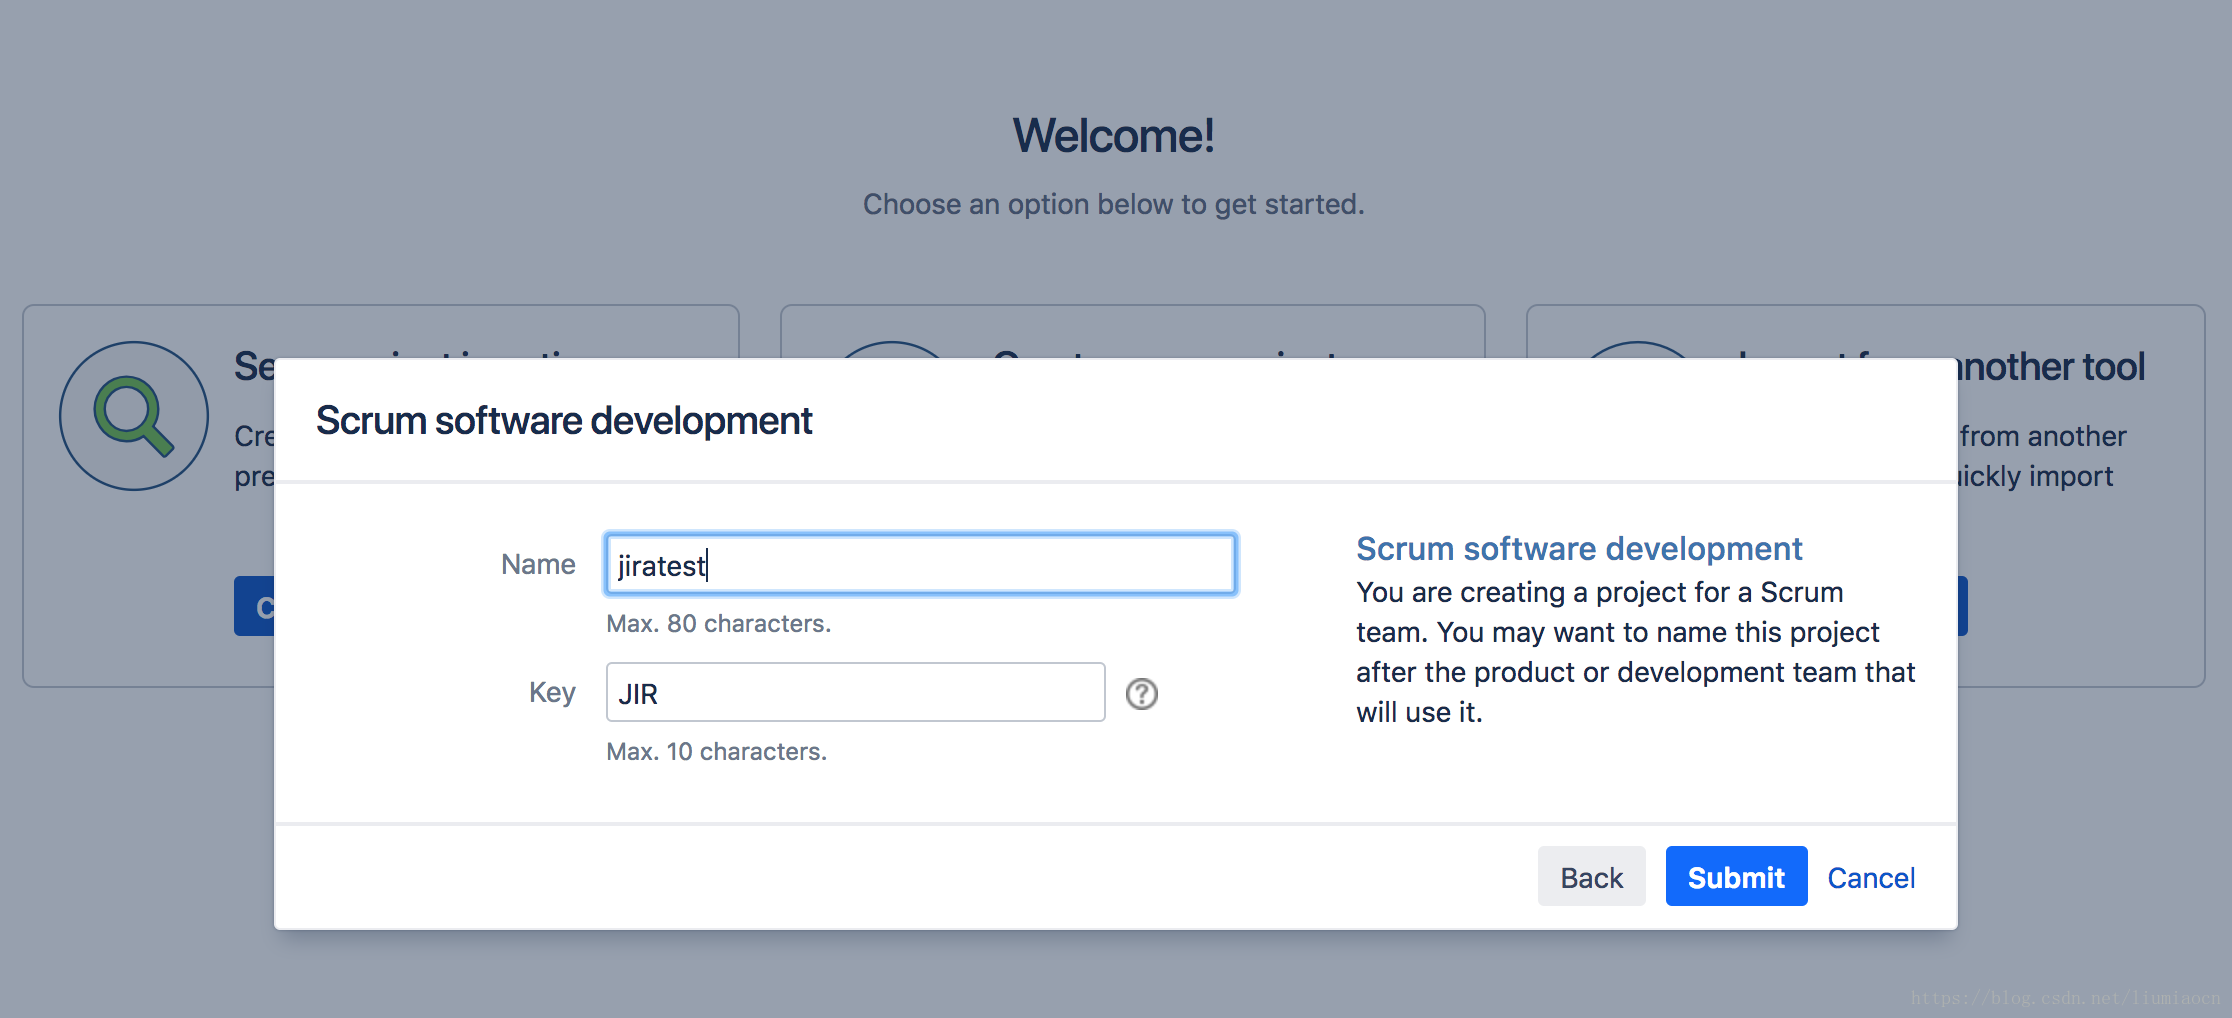This screenshot has width=2232, height=1018.
Task: Click the 'Max. 10 characters.' hint text
Action: click(717, 751)
